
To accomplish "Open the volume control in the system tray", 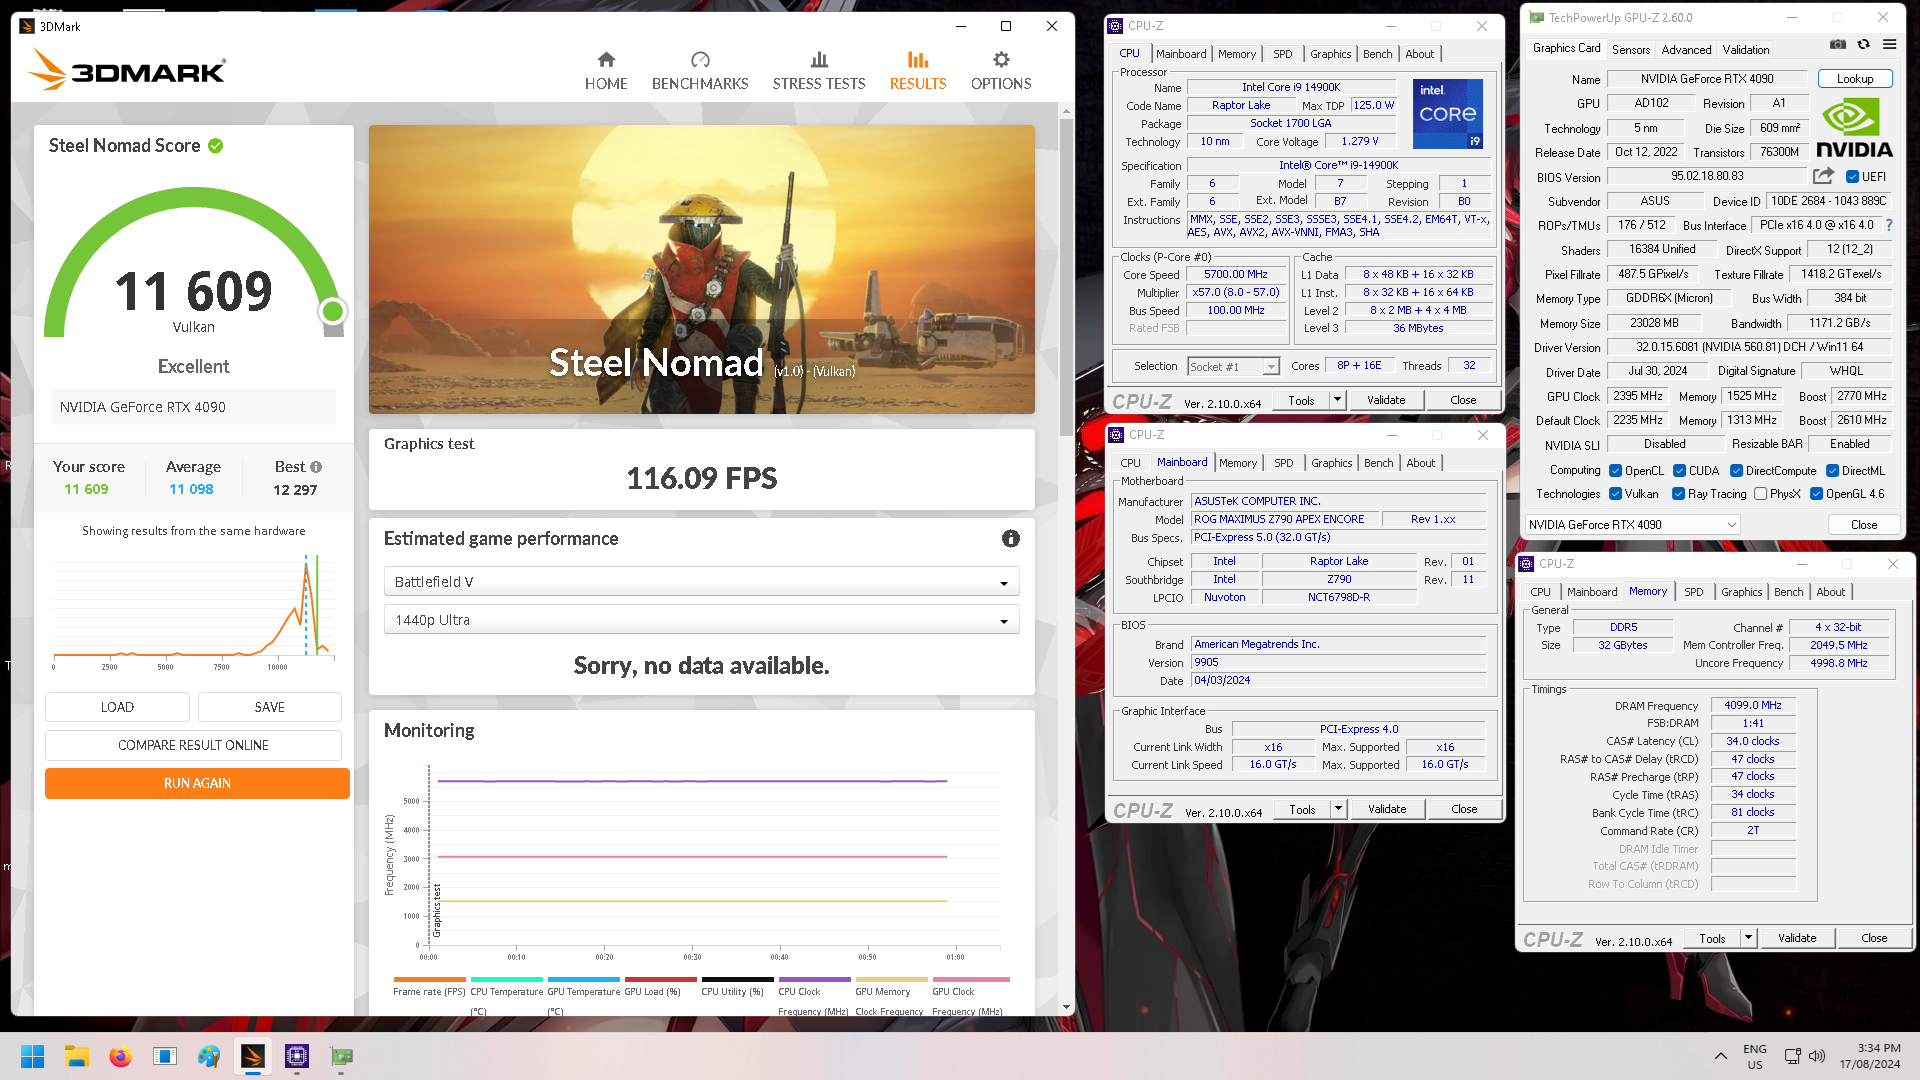I will 1817,1056.
